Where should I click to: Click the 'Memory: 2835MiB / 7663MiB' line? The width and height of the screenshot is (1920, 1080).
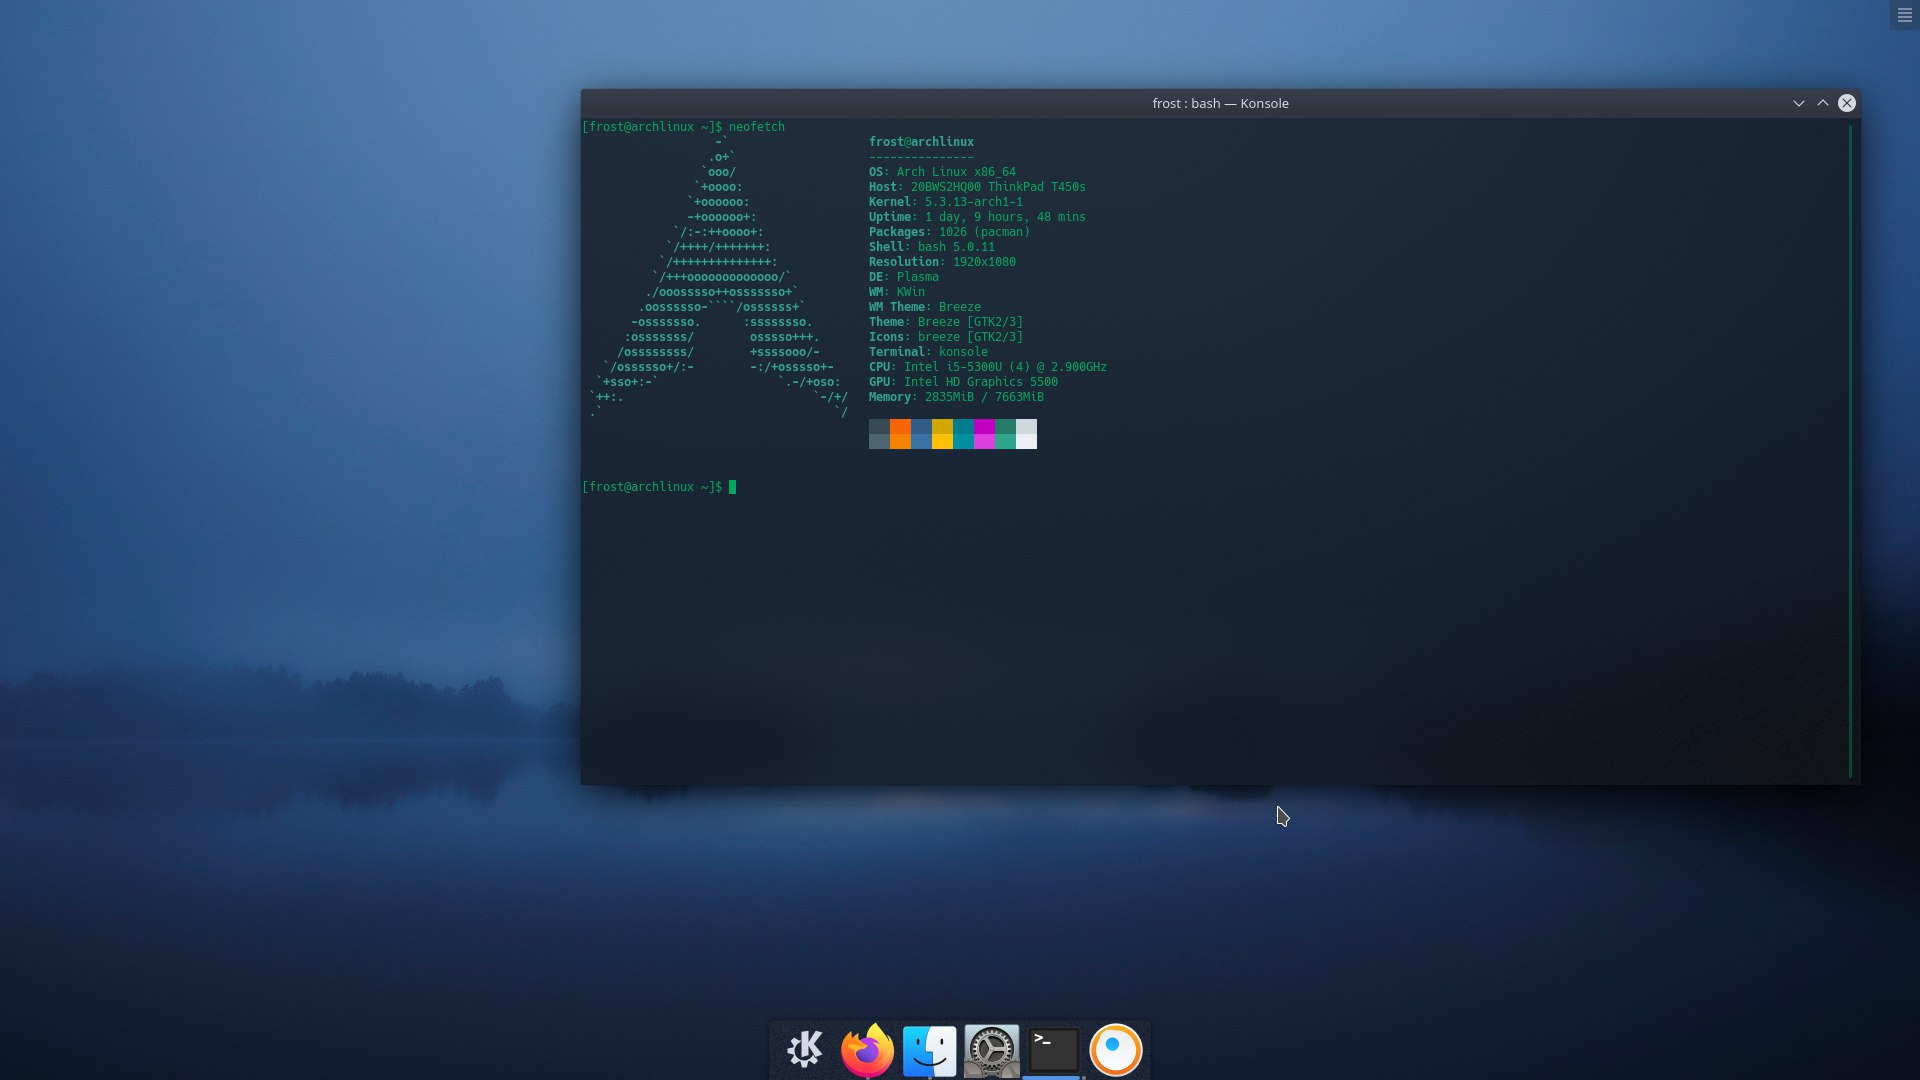[956, 397]
